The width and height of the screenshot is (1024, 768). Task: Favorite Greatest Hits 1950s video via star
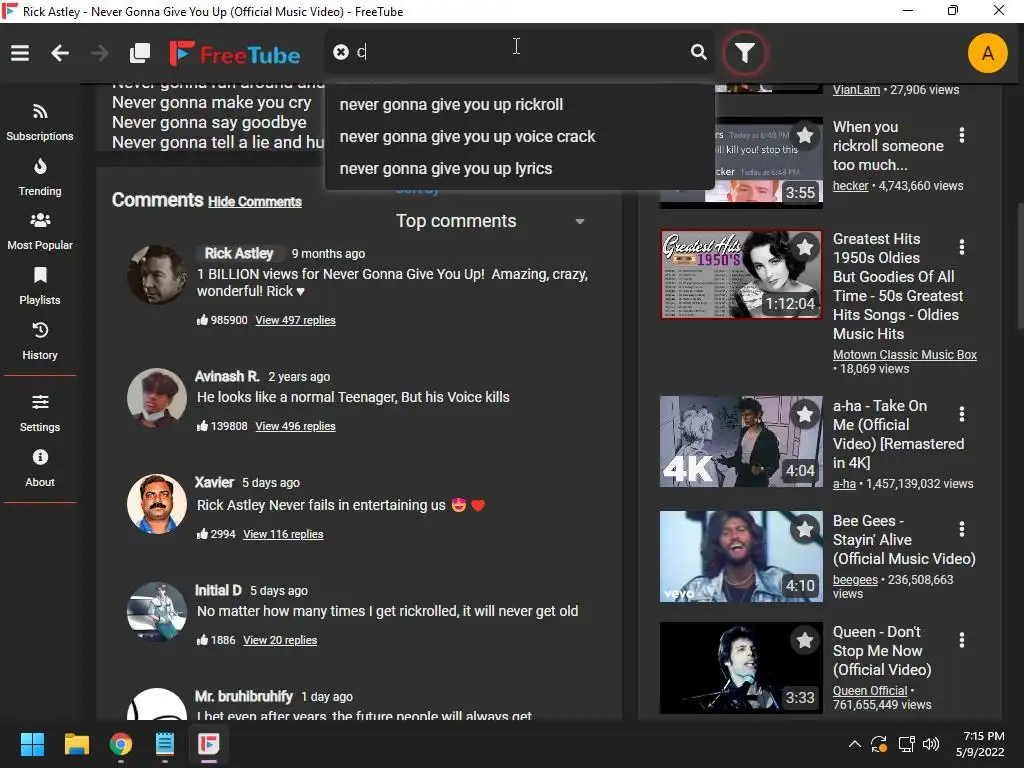[805, 247]
